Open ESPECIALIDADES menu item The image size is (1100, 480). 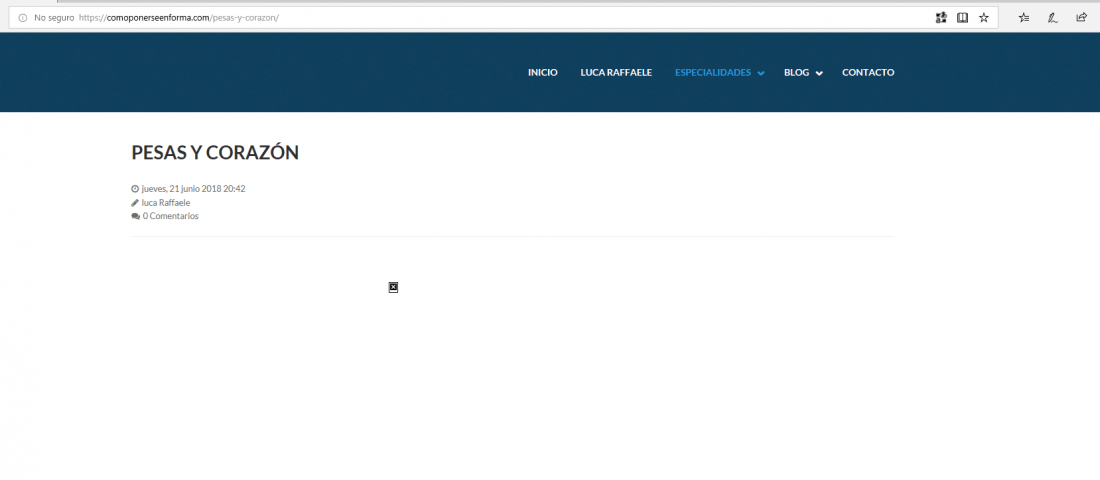click(x=713, y=72)
